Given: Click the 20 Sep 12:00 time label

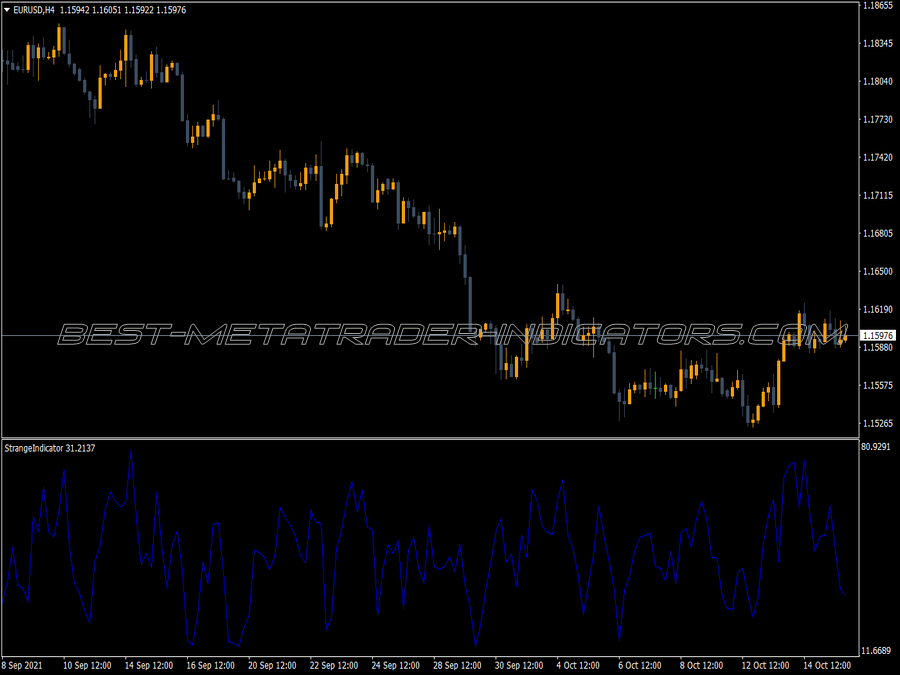Looking at the screenshot, I should [272, 665].
